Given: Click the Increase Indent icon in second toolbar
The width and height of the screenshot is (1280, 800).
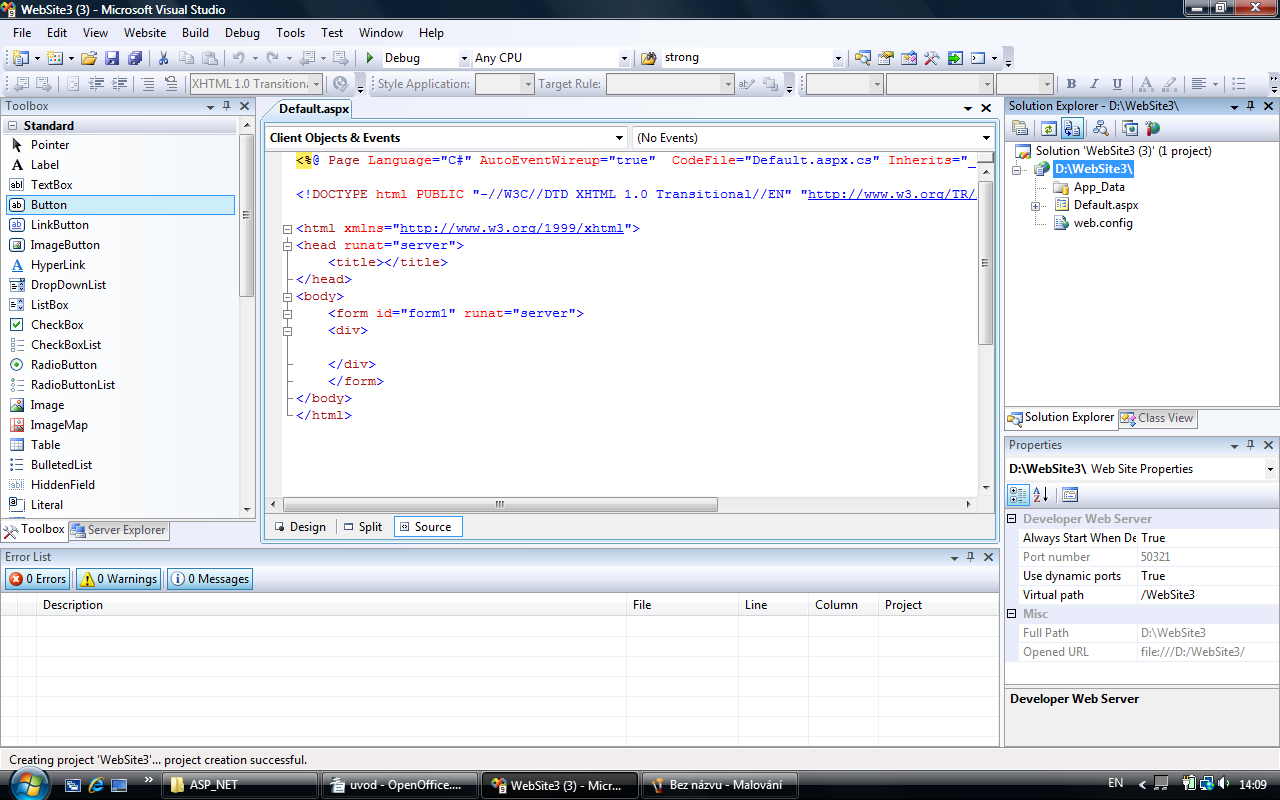Looking at the screenshot, I should pyautogui.click(x=119, y=85).
